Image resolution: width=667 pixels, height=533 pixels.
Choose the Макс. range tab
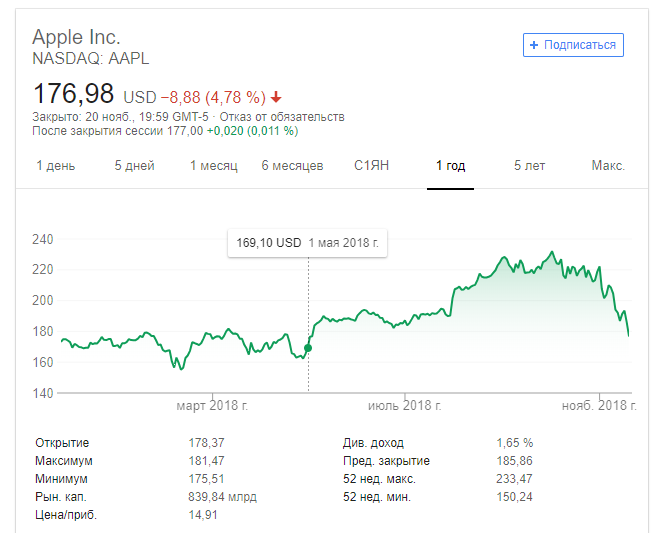tap(607, 166)
